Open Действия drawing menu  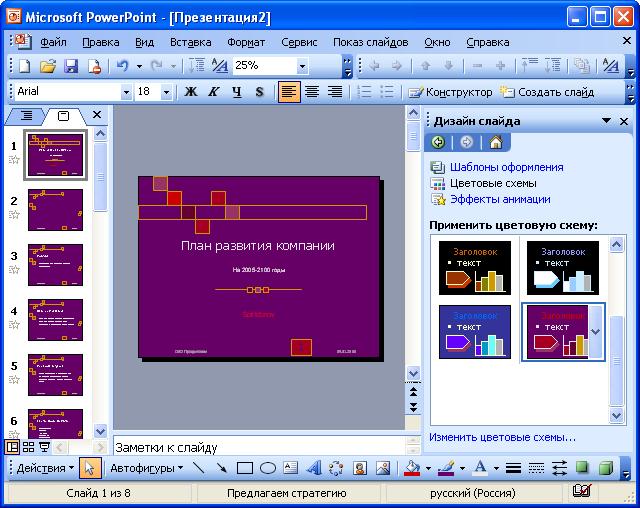pyautogui.click(x=45, y=468)
